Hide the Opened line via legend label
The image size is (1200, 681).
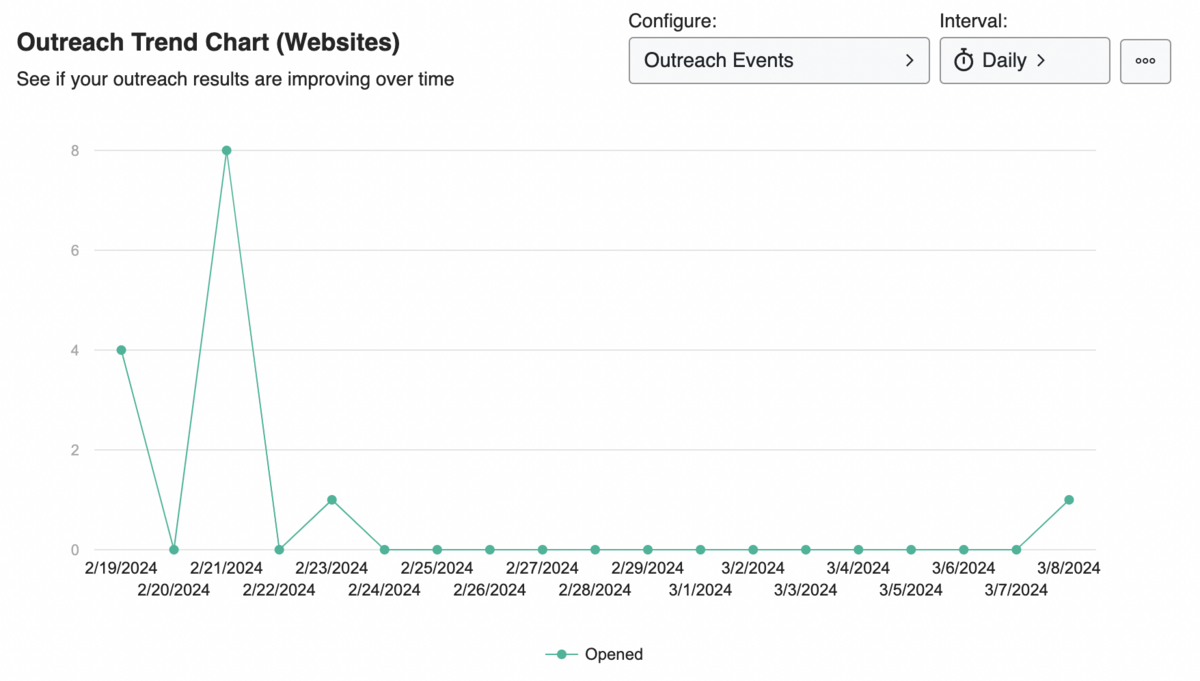pyautogui.click(x=613, y=654)
